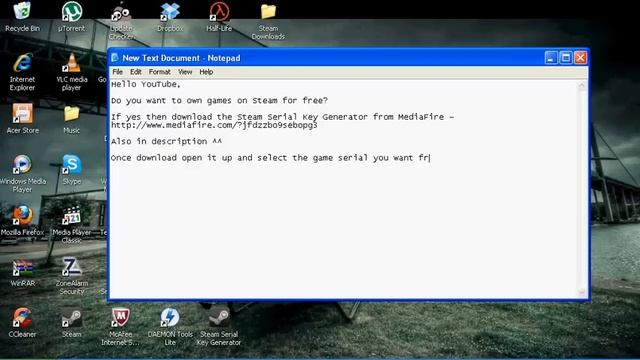Viewport: 640px width, 360px height.
Task: Select the Acer Store desktop icon
Action: tap(22, 119)
